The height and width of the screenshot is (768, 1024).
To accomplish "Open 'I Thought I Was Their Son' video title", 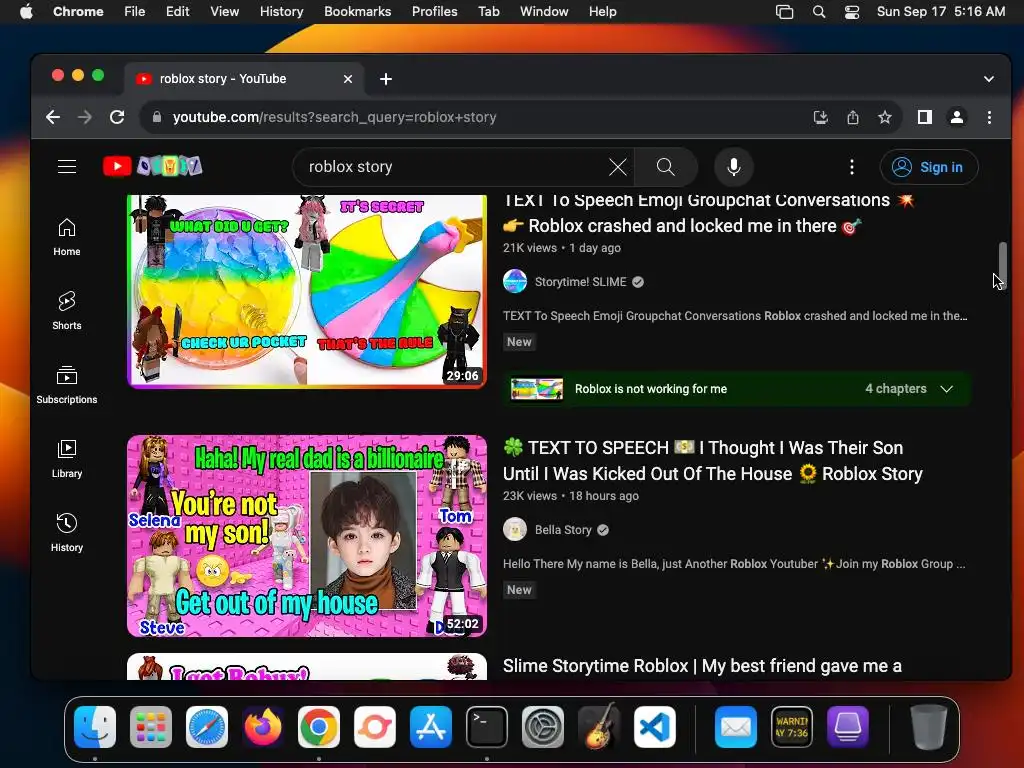I will tap(712, 461).
